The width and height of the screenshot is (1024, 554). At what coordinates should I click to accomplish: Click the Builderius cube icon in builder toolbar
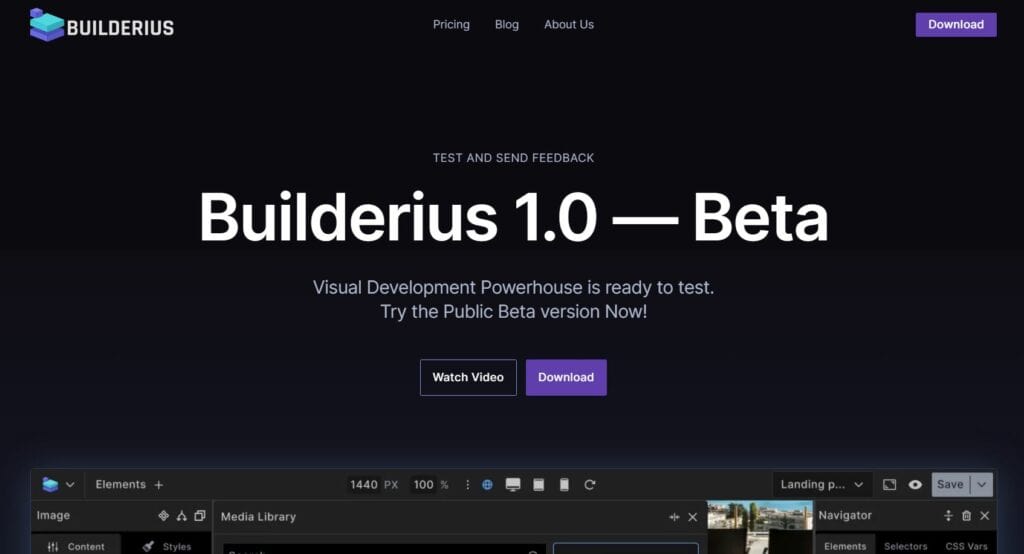50,484
